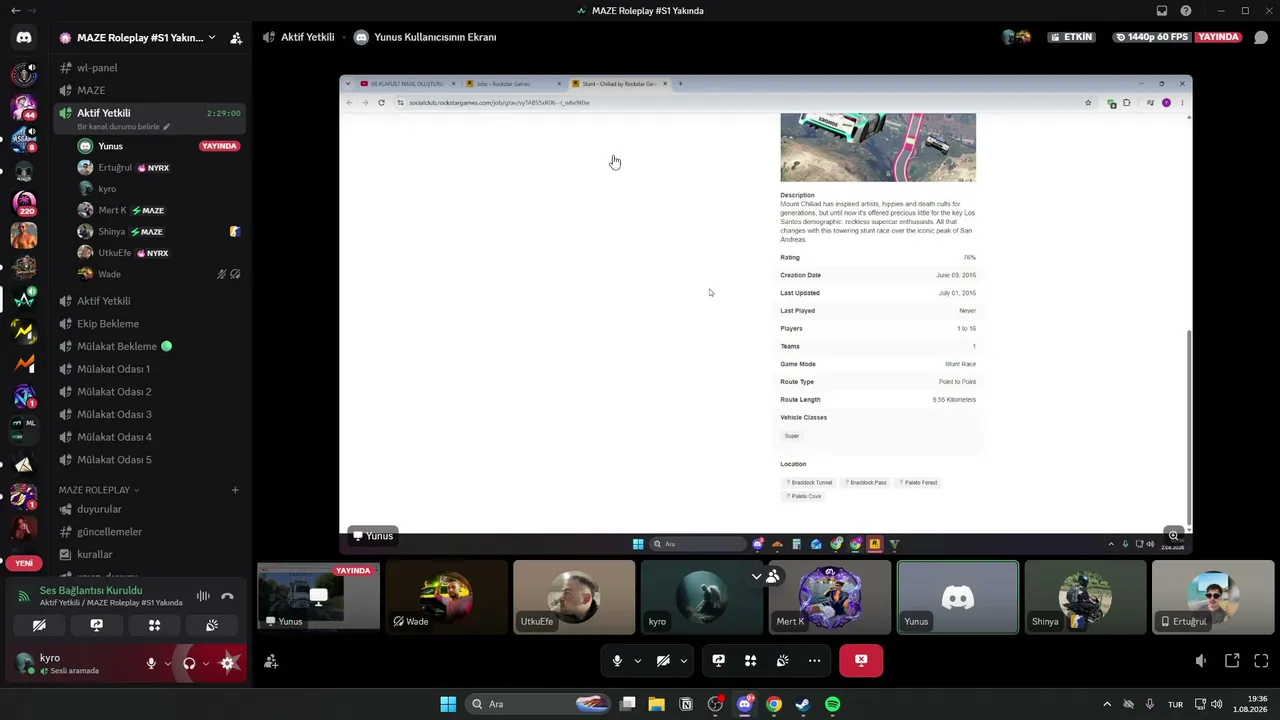Launch activities from call control bar

coord(750,661)
